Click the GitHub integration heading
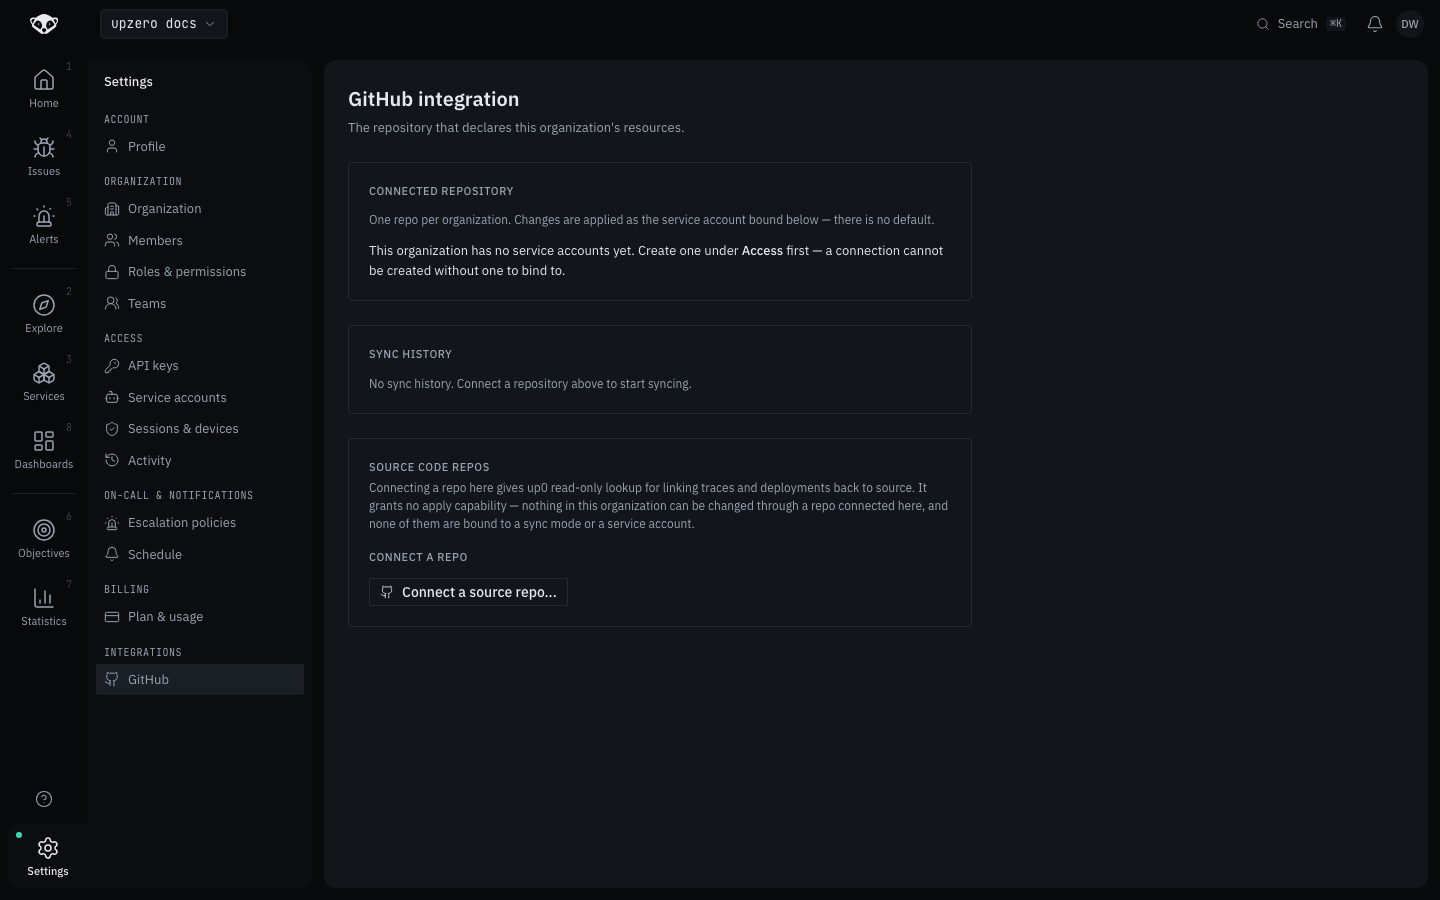1440x900 pixels. point(433,99)
